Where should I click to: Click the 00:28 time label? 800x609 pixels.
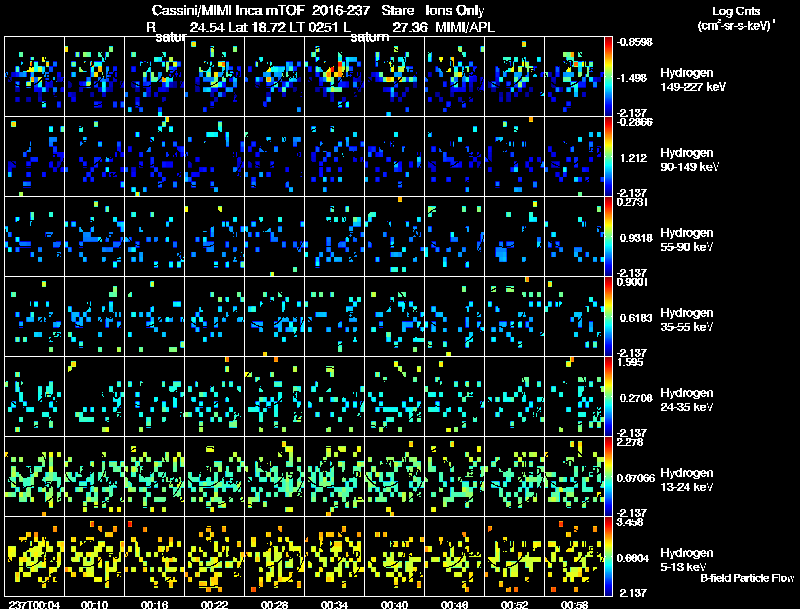(274, 605)
